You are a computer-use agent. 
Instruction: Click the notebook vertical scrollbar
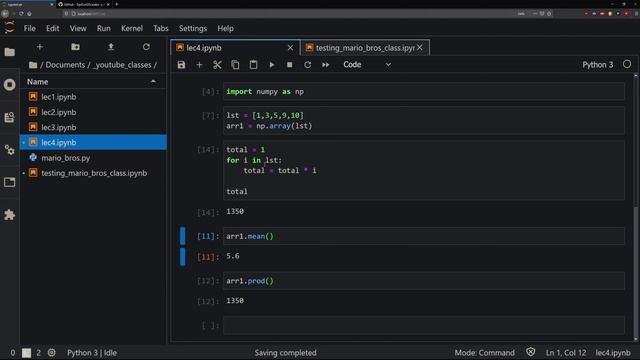pyautogui.click(x=636, y=207)
